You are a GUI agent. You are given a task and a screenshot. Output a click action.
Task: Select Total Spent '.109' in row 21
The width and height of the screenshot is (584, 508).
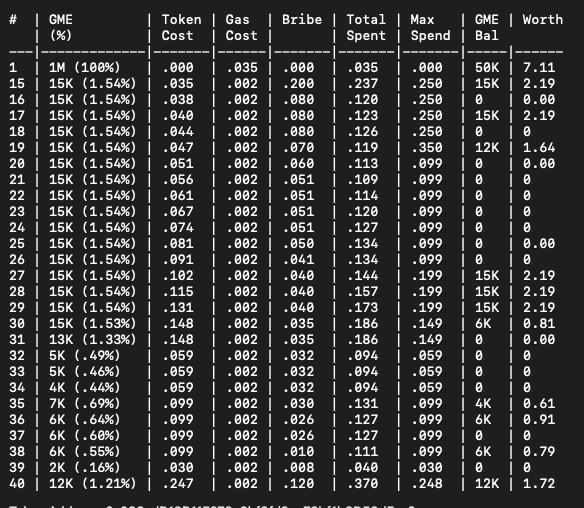click(x=362, y=180)
